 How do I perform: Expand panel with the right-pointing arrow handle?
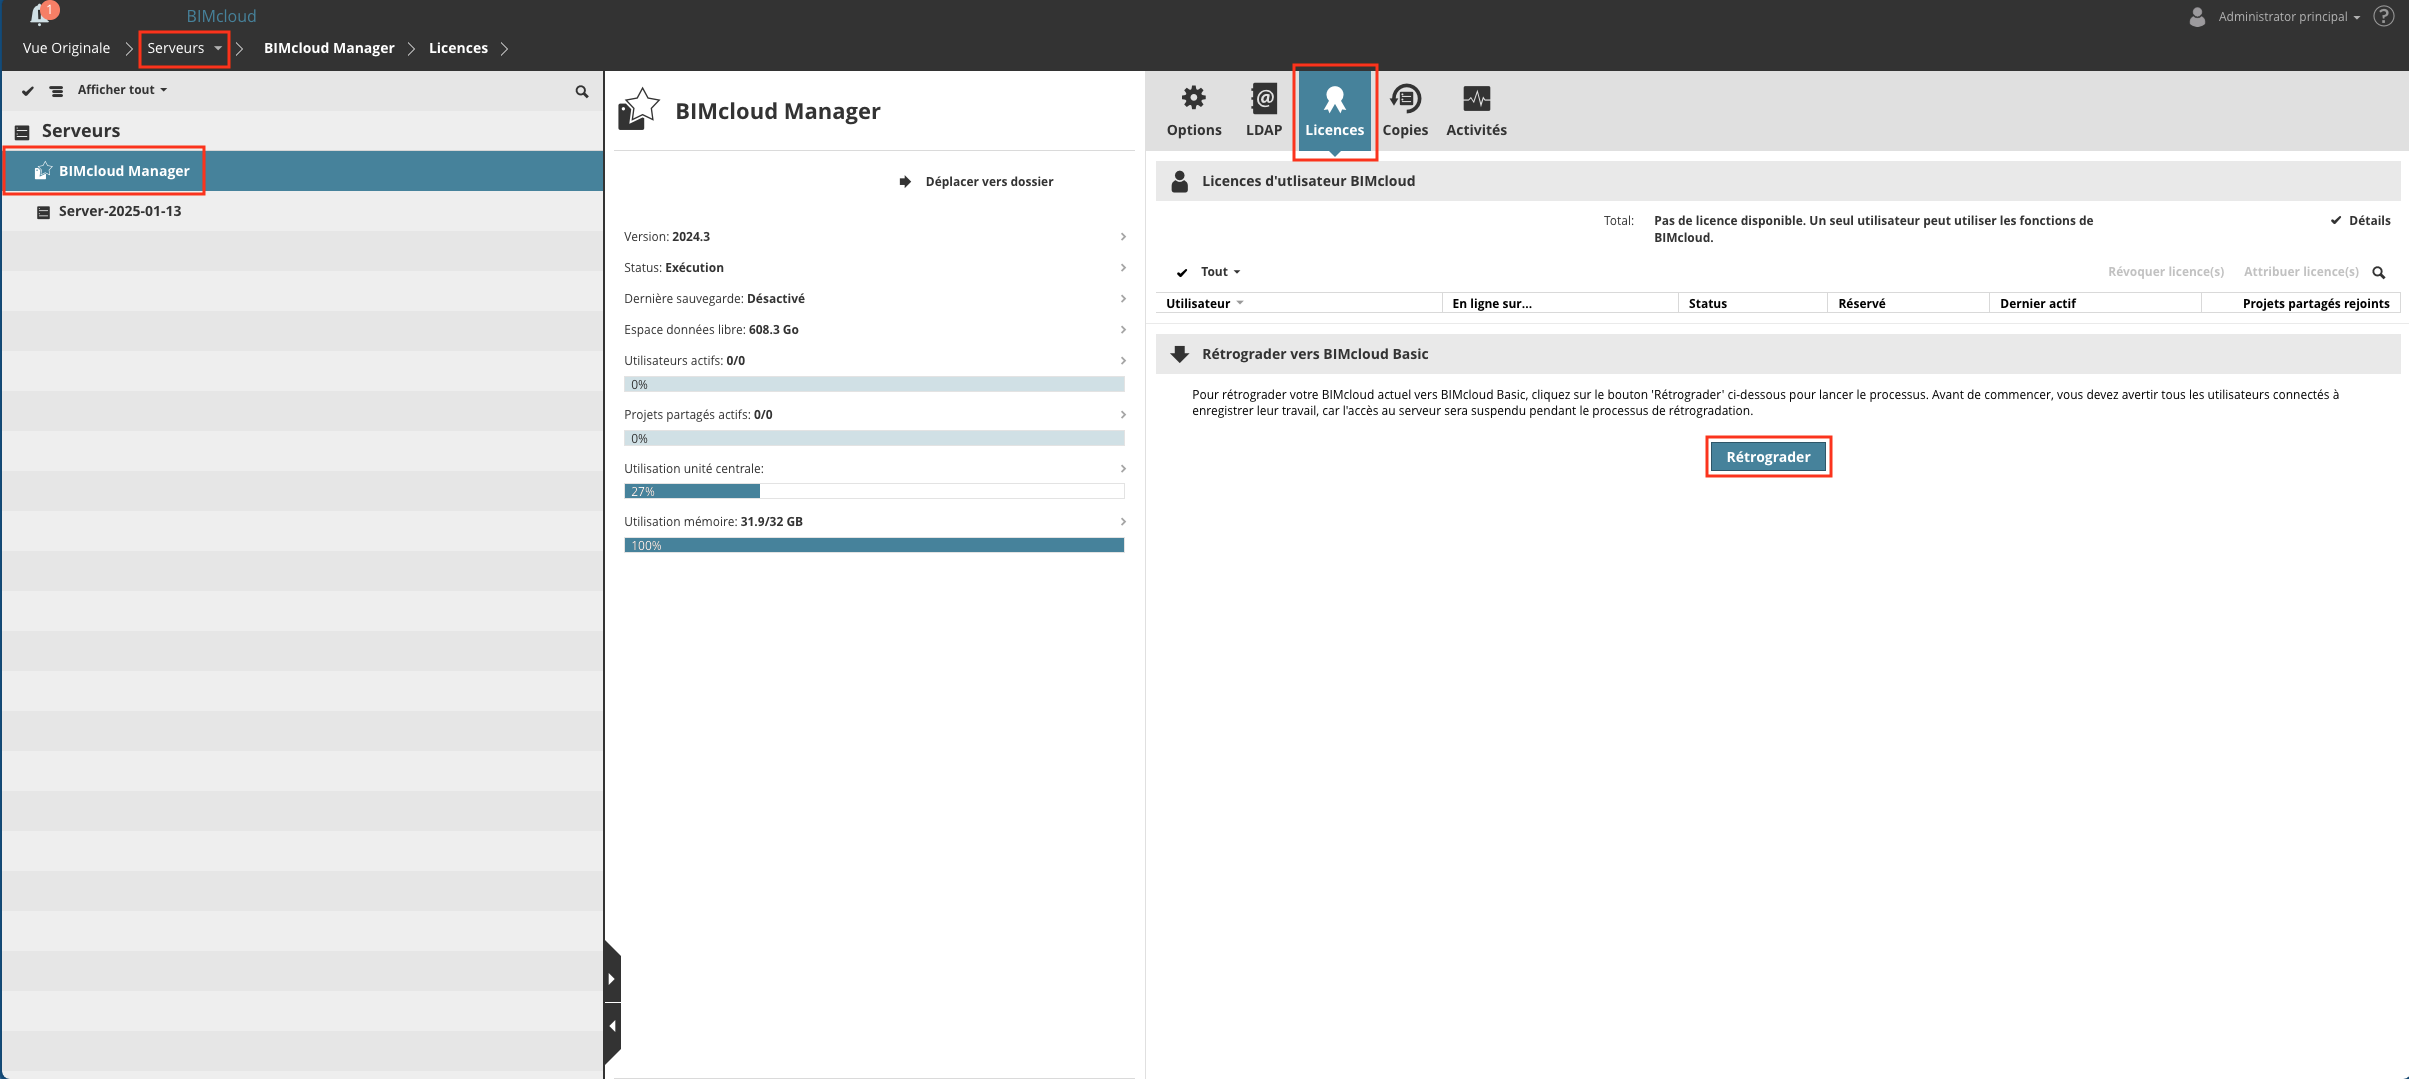[x=612, y=979]
